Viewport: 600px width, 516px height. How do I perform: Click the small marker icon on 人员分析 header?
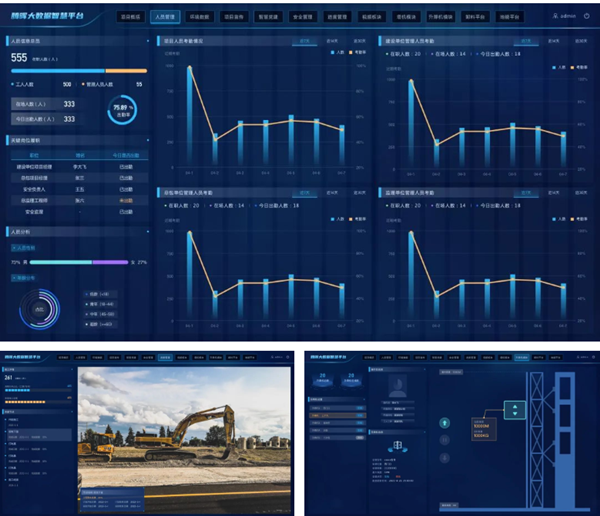(x=146, y=231)
